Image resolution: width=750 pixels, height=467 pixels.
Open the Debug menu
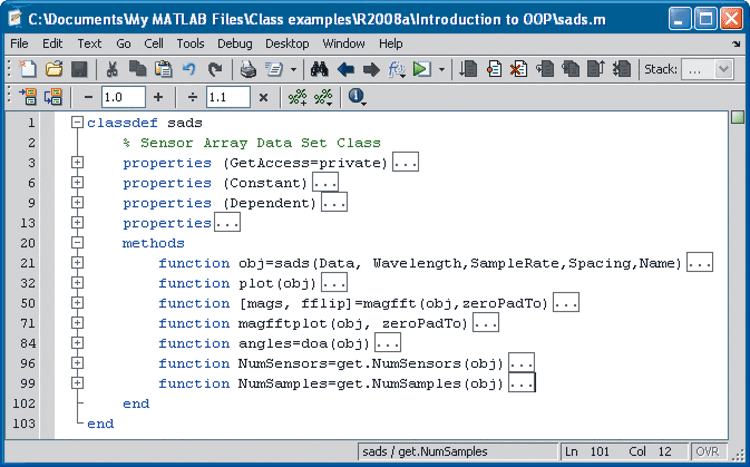[235, 44]
